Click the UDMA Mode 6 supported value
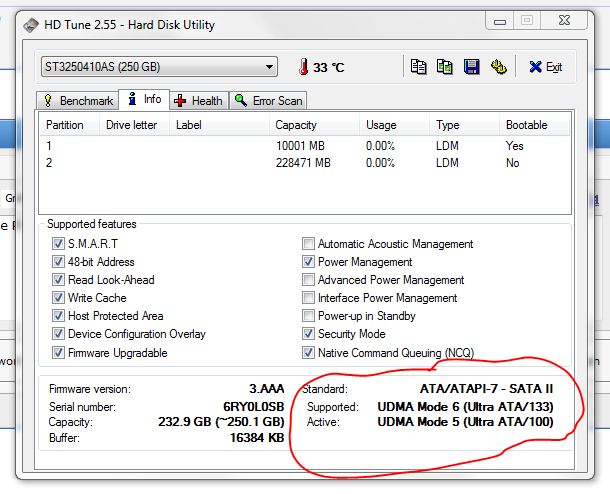Image resolution: width=610 pixels, height=494 pixels. pos(465,406)
